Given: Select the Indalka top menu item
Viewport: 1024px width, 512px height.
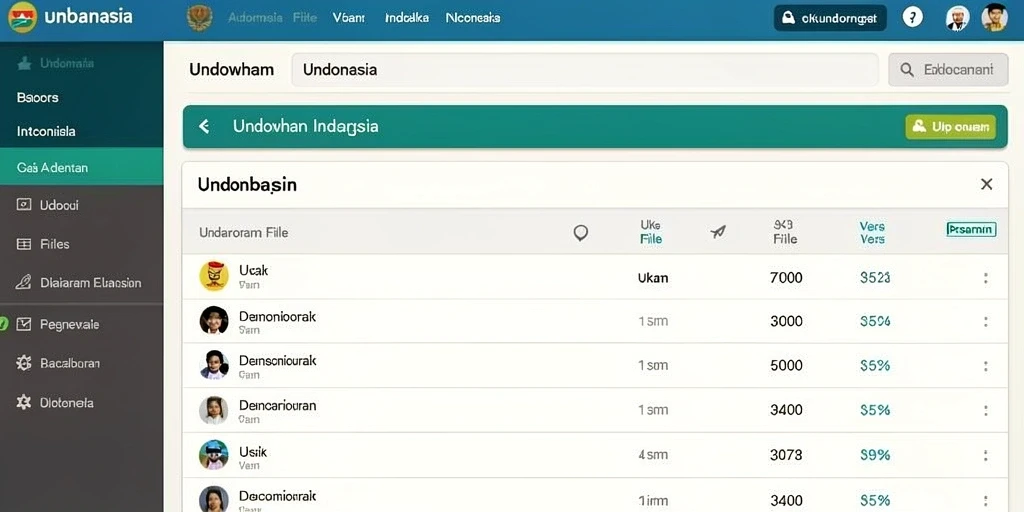Looking at the screenshot, I should click(x=407, y=18).
